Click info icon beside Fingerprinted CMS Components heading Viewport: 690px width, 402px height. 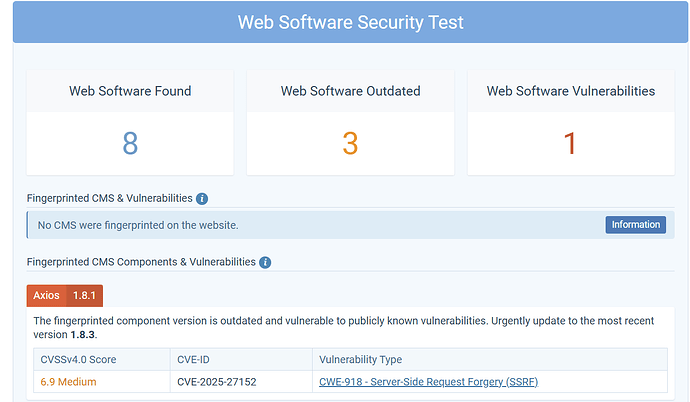coord(265,262)
